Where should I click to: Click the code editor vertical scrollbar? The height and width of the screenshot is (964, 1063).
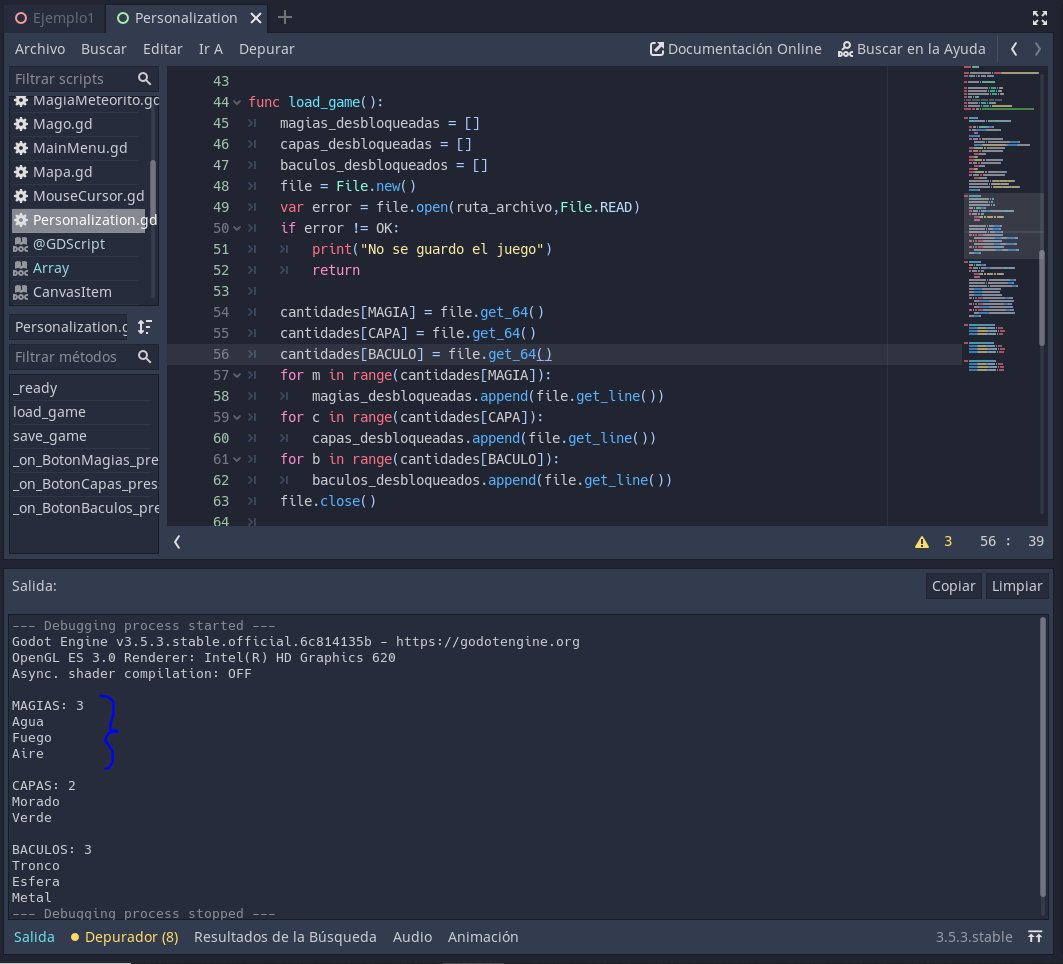pos(1042,298)
